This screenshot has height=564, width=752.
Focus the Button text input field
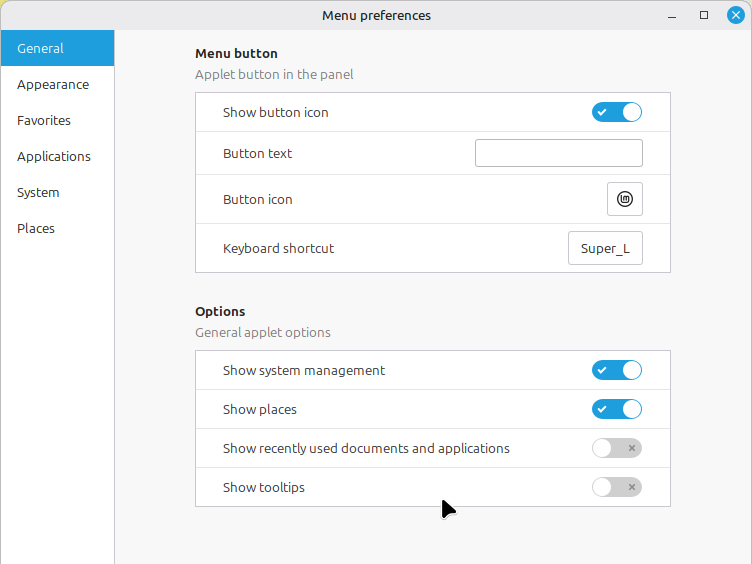[x=558, y=153]
